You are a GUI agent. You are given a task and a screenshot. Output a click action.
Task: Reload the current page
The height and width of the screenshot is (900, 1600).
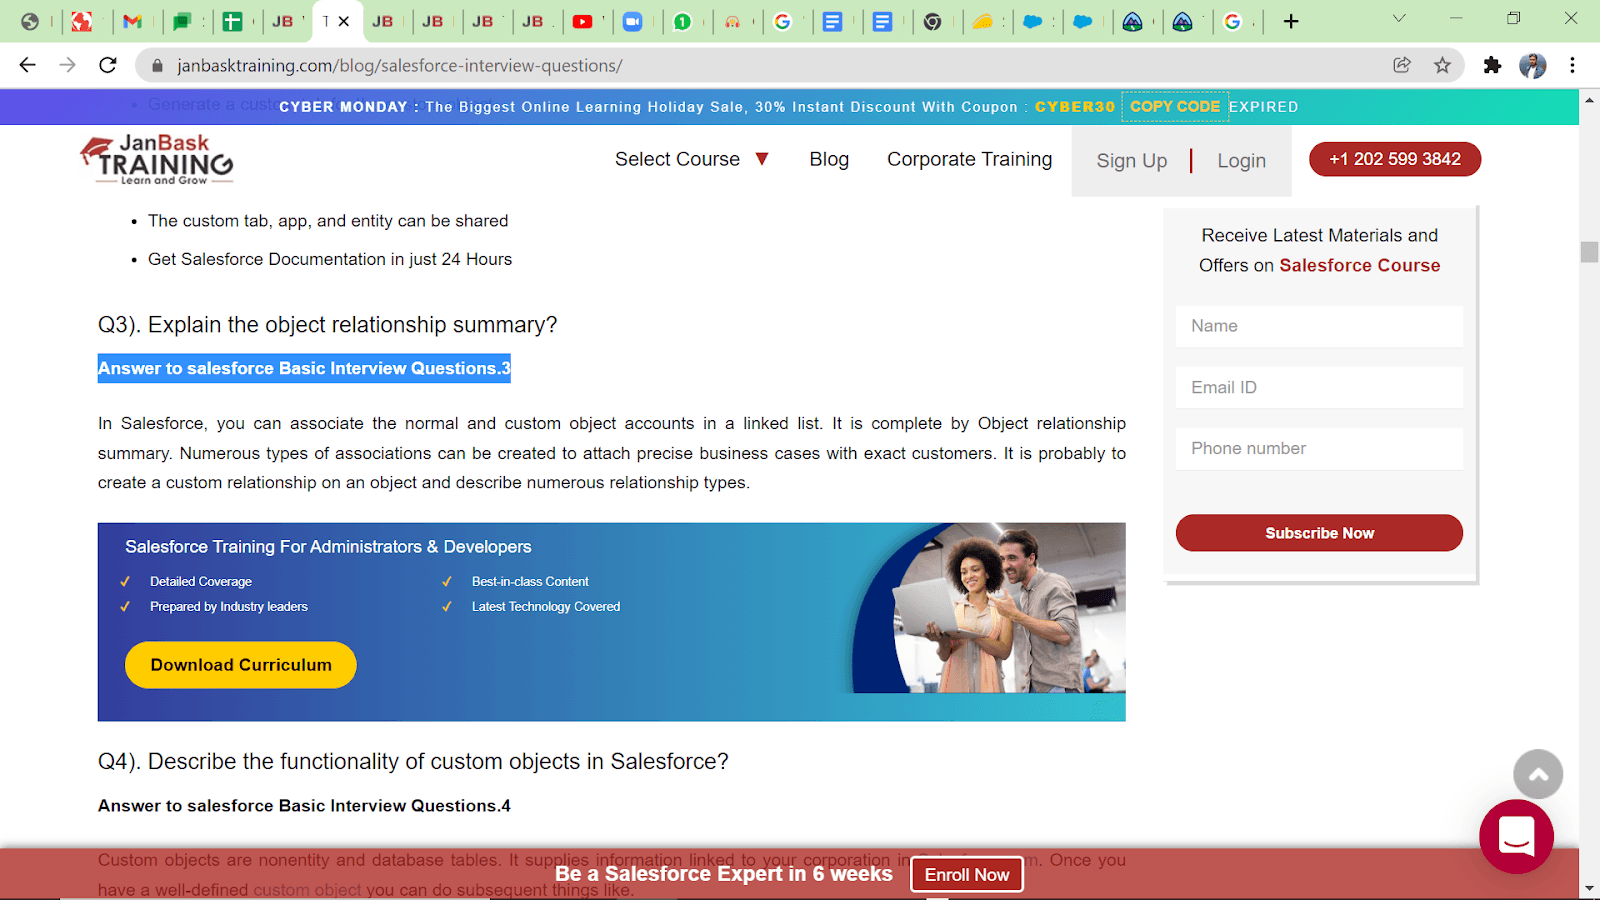[x=107, y=65]
